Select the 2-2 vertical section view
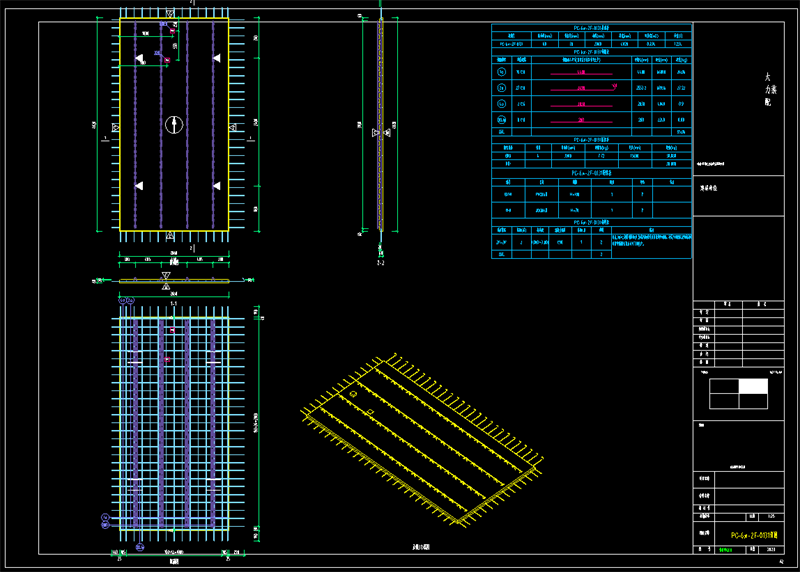Viewport: 800px width, 572px height. click(x=381, y=125)
